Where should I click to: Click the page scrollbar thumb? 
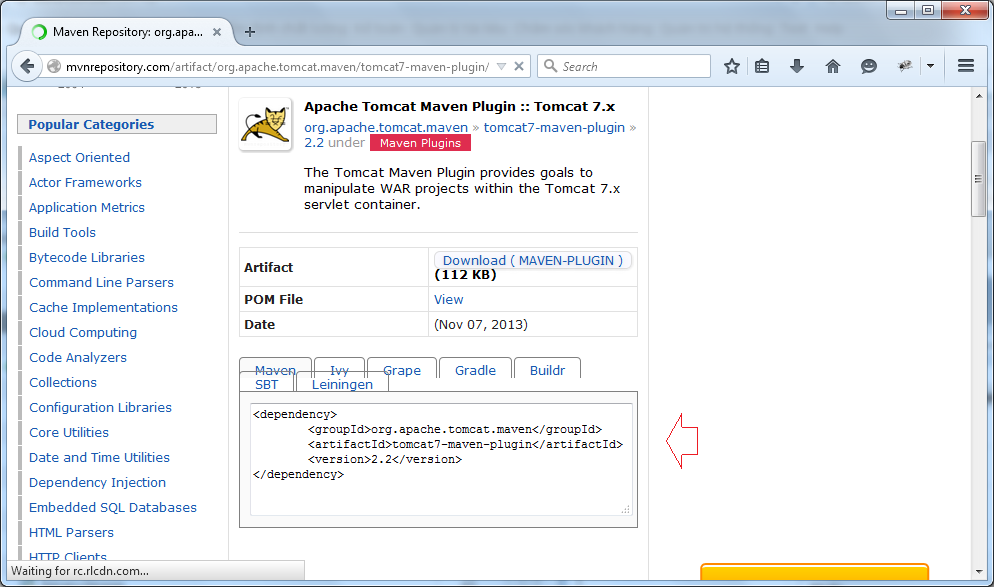[978, 179]
